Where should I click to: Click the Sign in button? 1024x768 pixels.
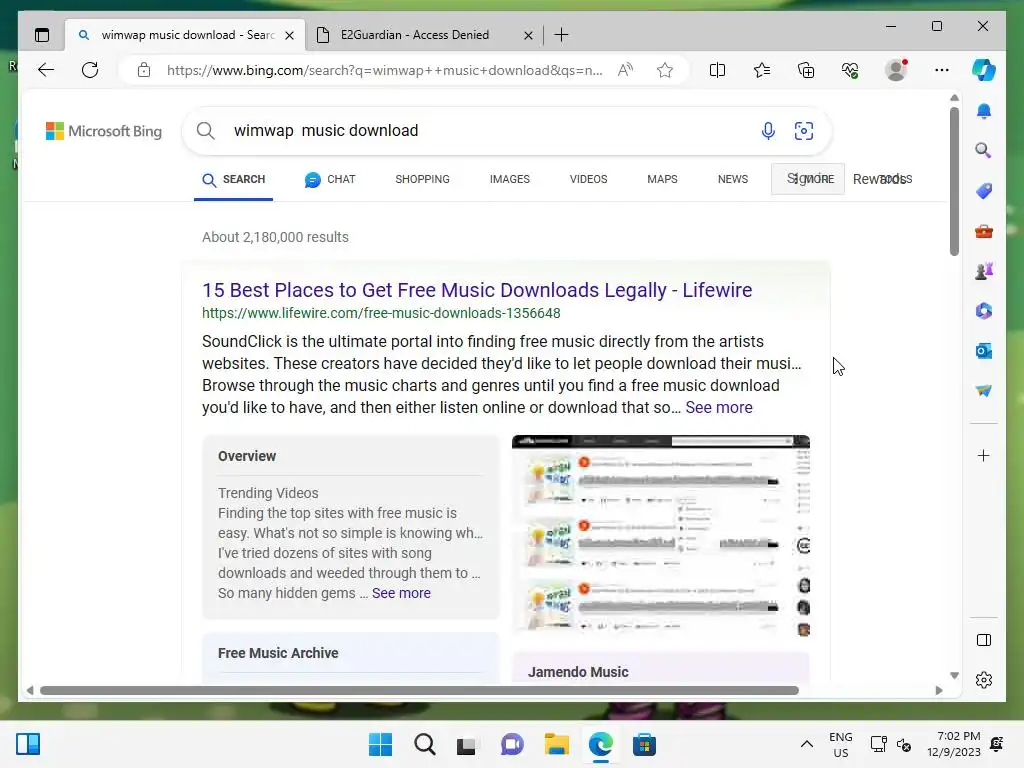click(808, 179)
